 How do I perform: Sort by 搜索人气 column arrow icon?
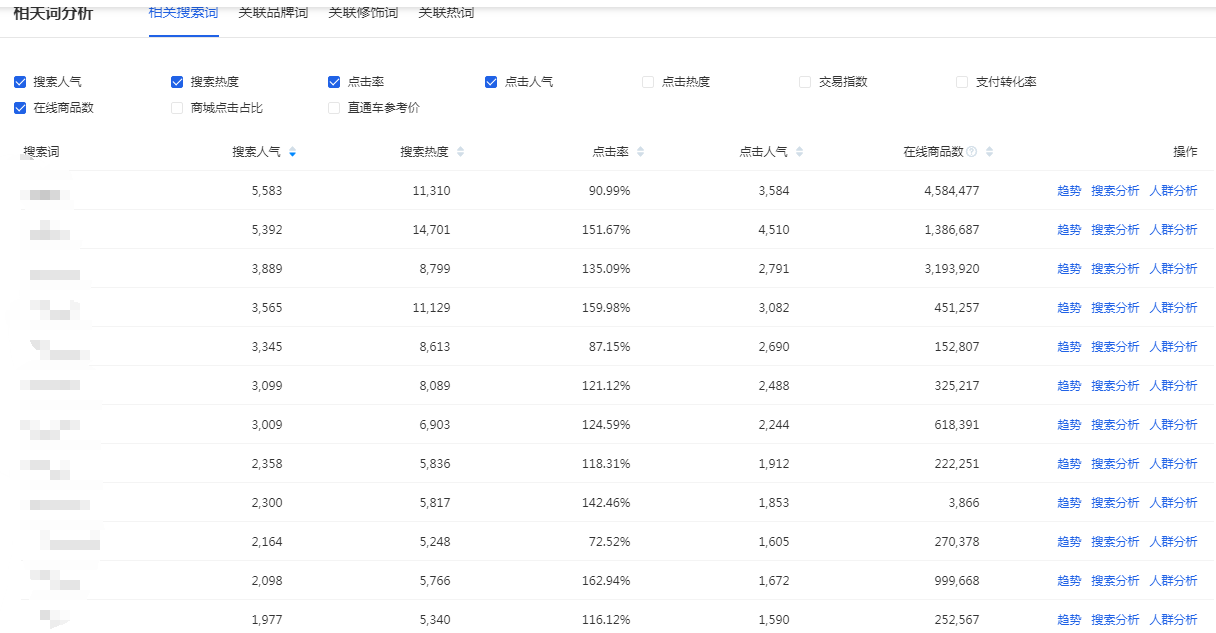292,152
